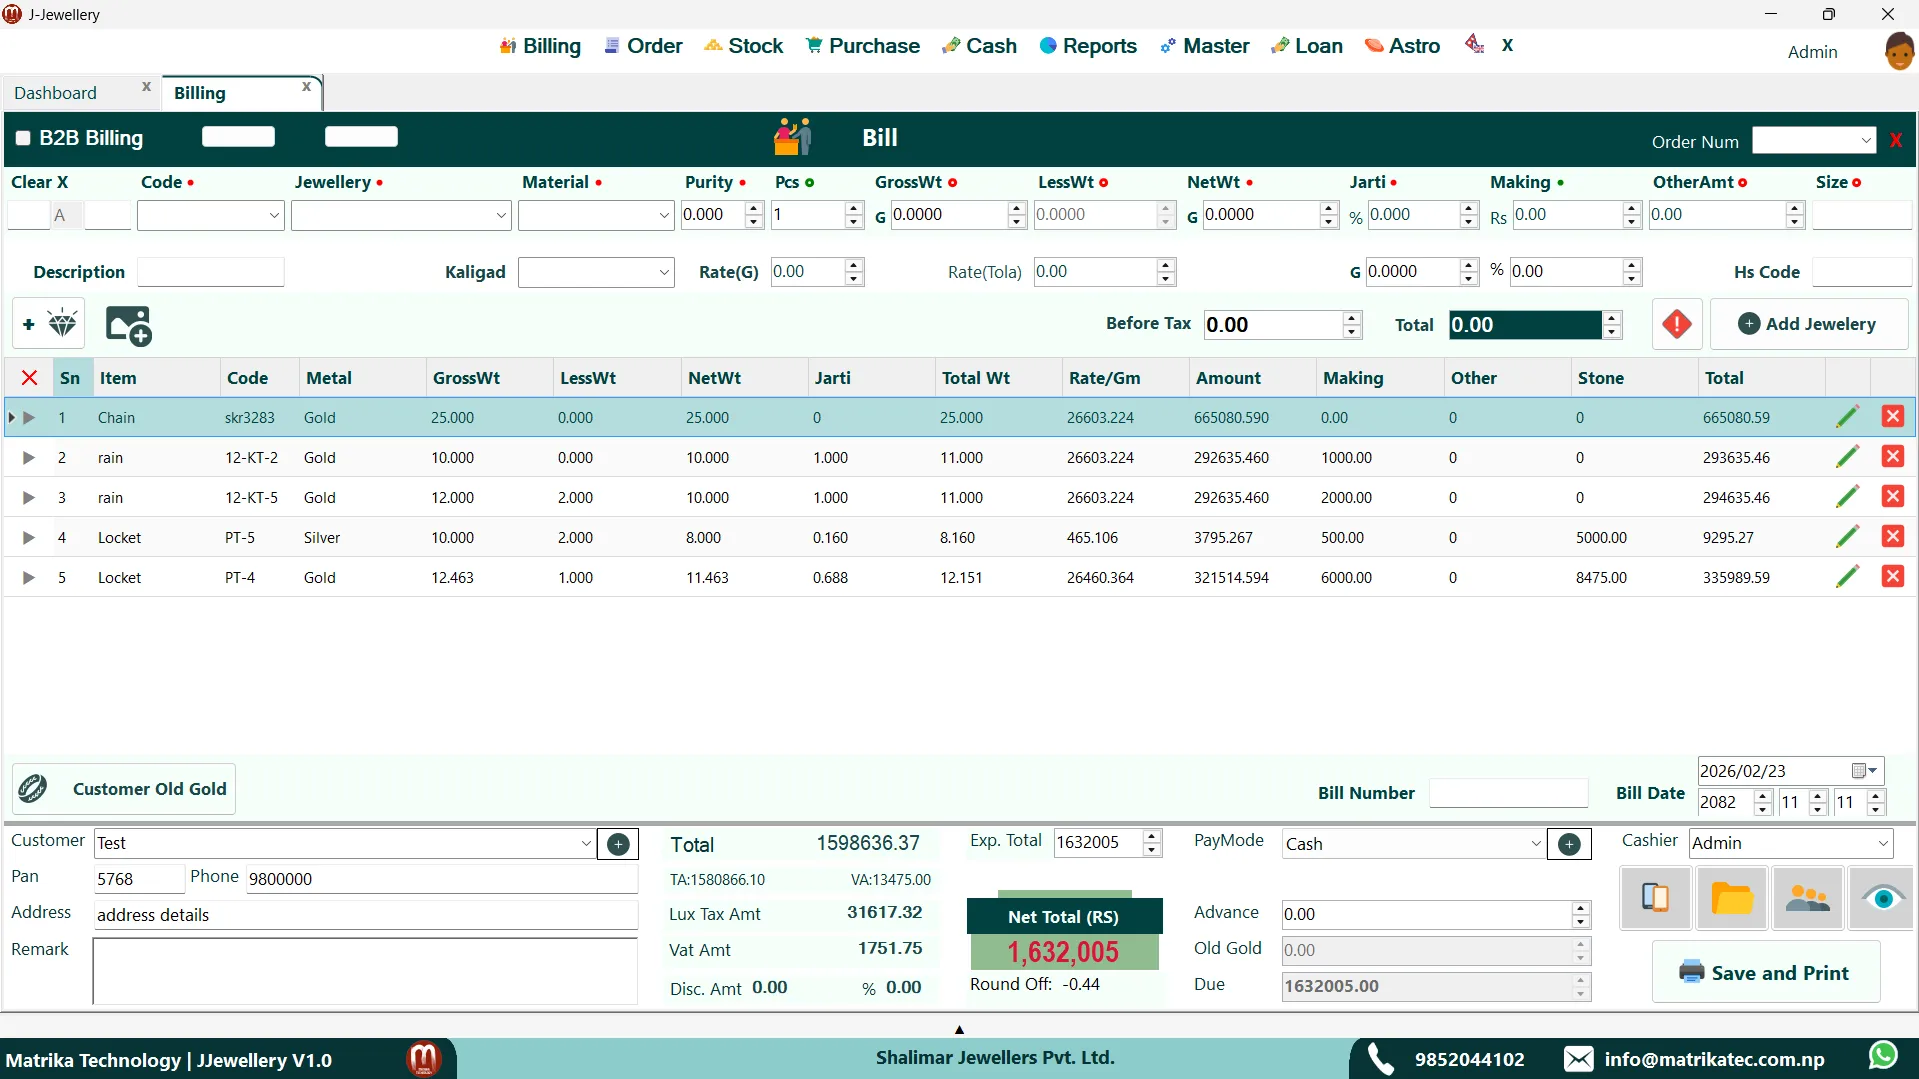
Task: Expand row 2 rain 12-KT-2 details
Action: point(29,457)
